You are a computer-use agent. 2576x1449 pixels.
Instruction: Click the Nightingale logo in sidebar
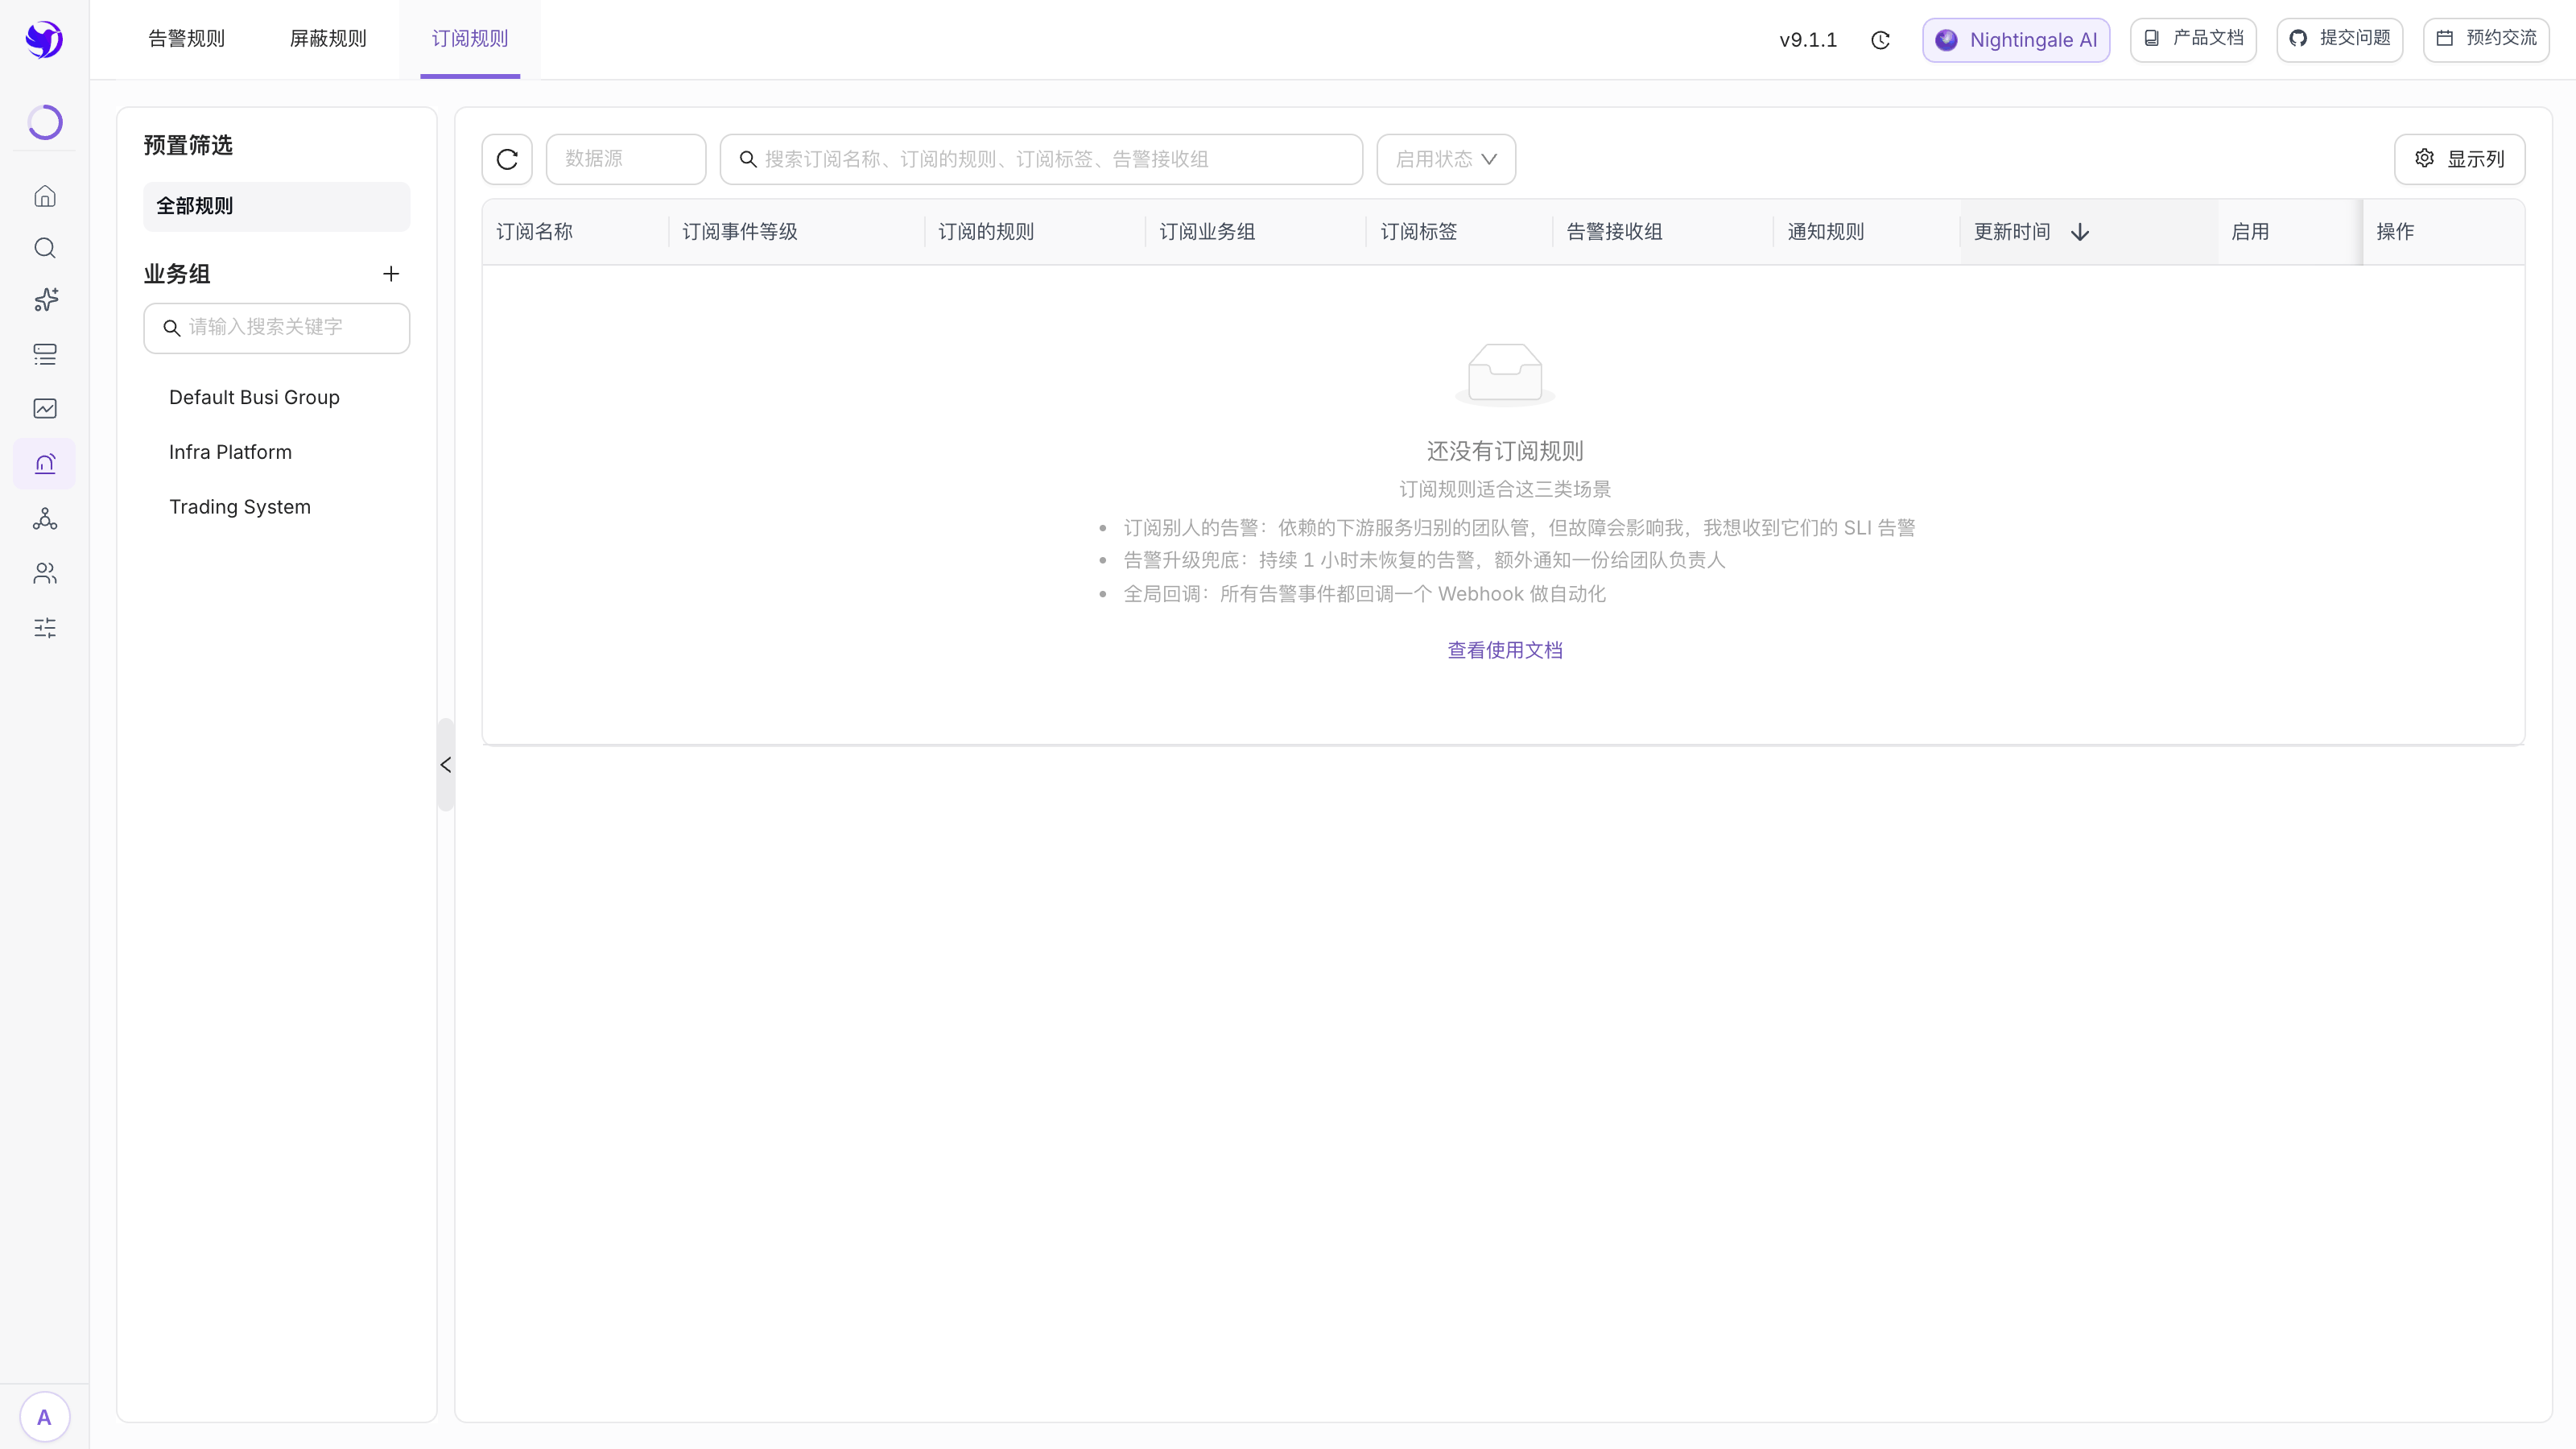point(44,40)
